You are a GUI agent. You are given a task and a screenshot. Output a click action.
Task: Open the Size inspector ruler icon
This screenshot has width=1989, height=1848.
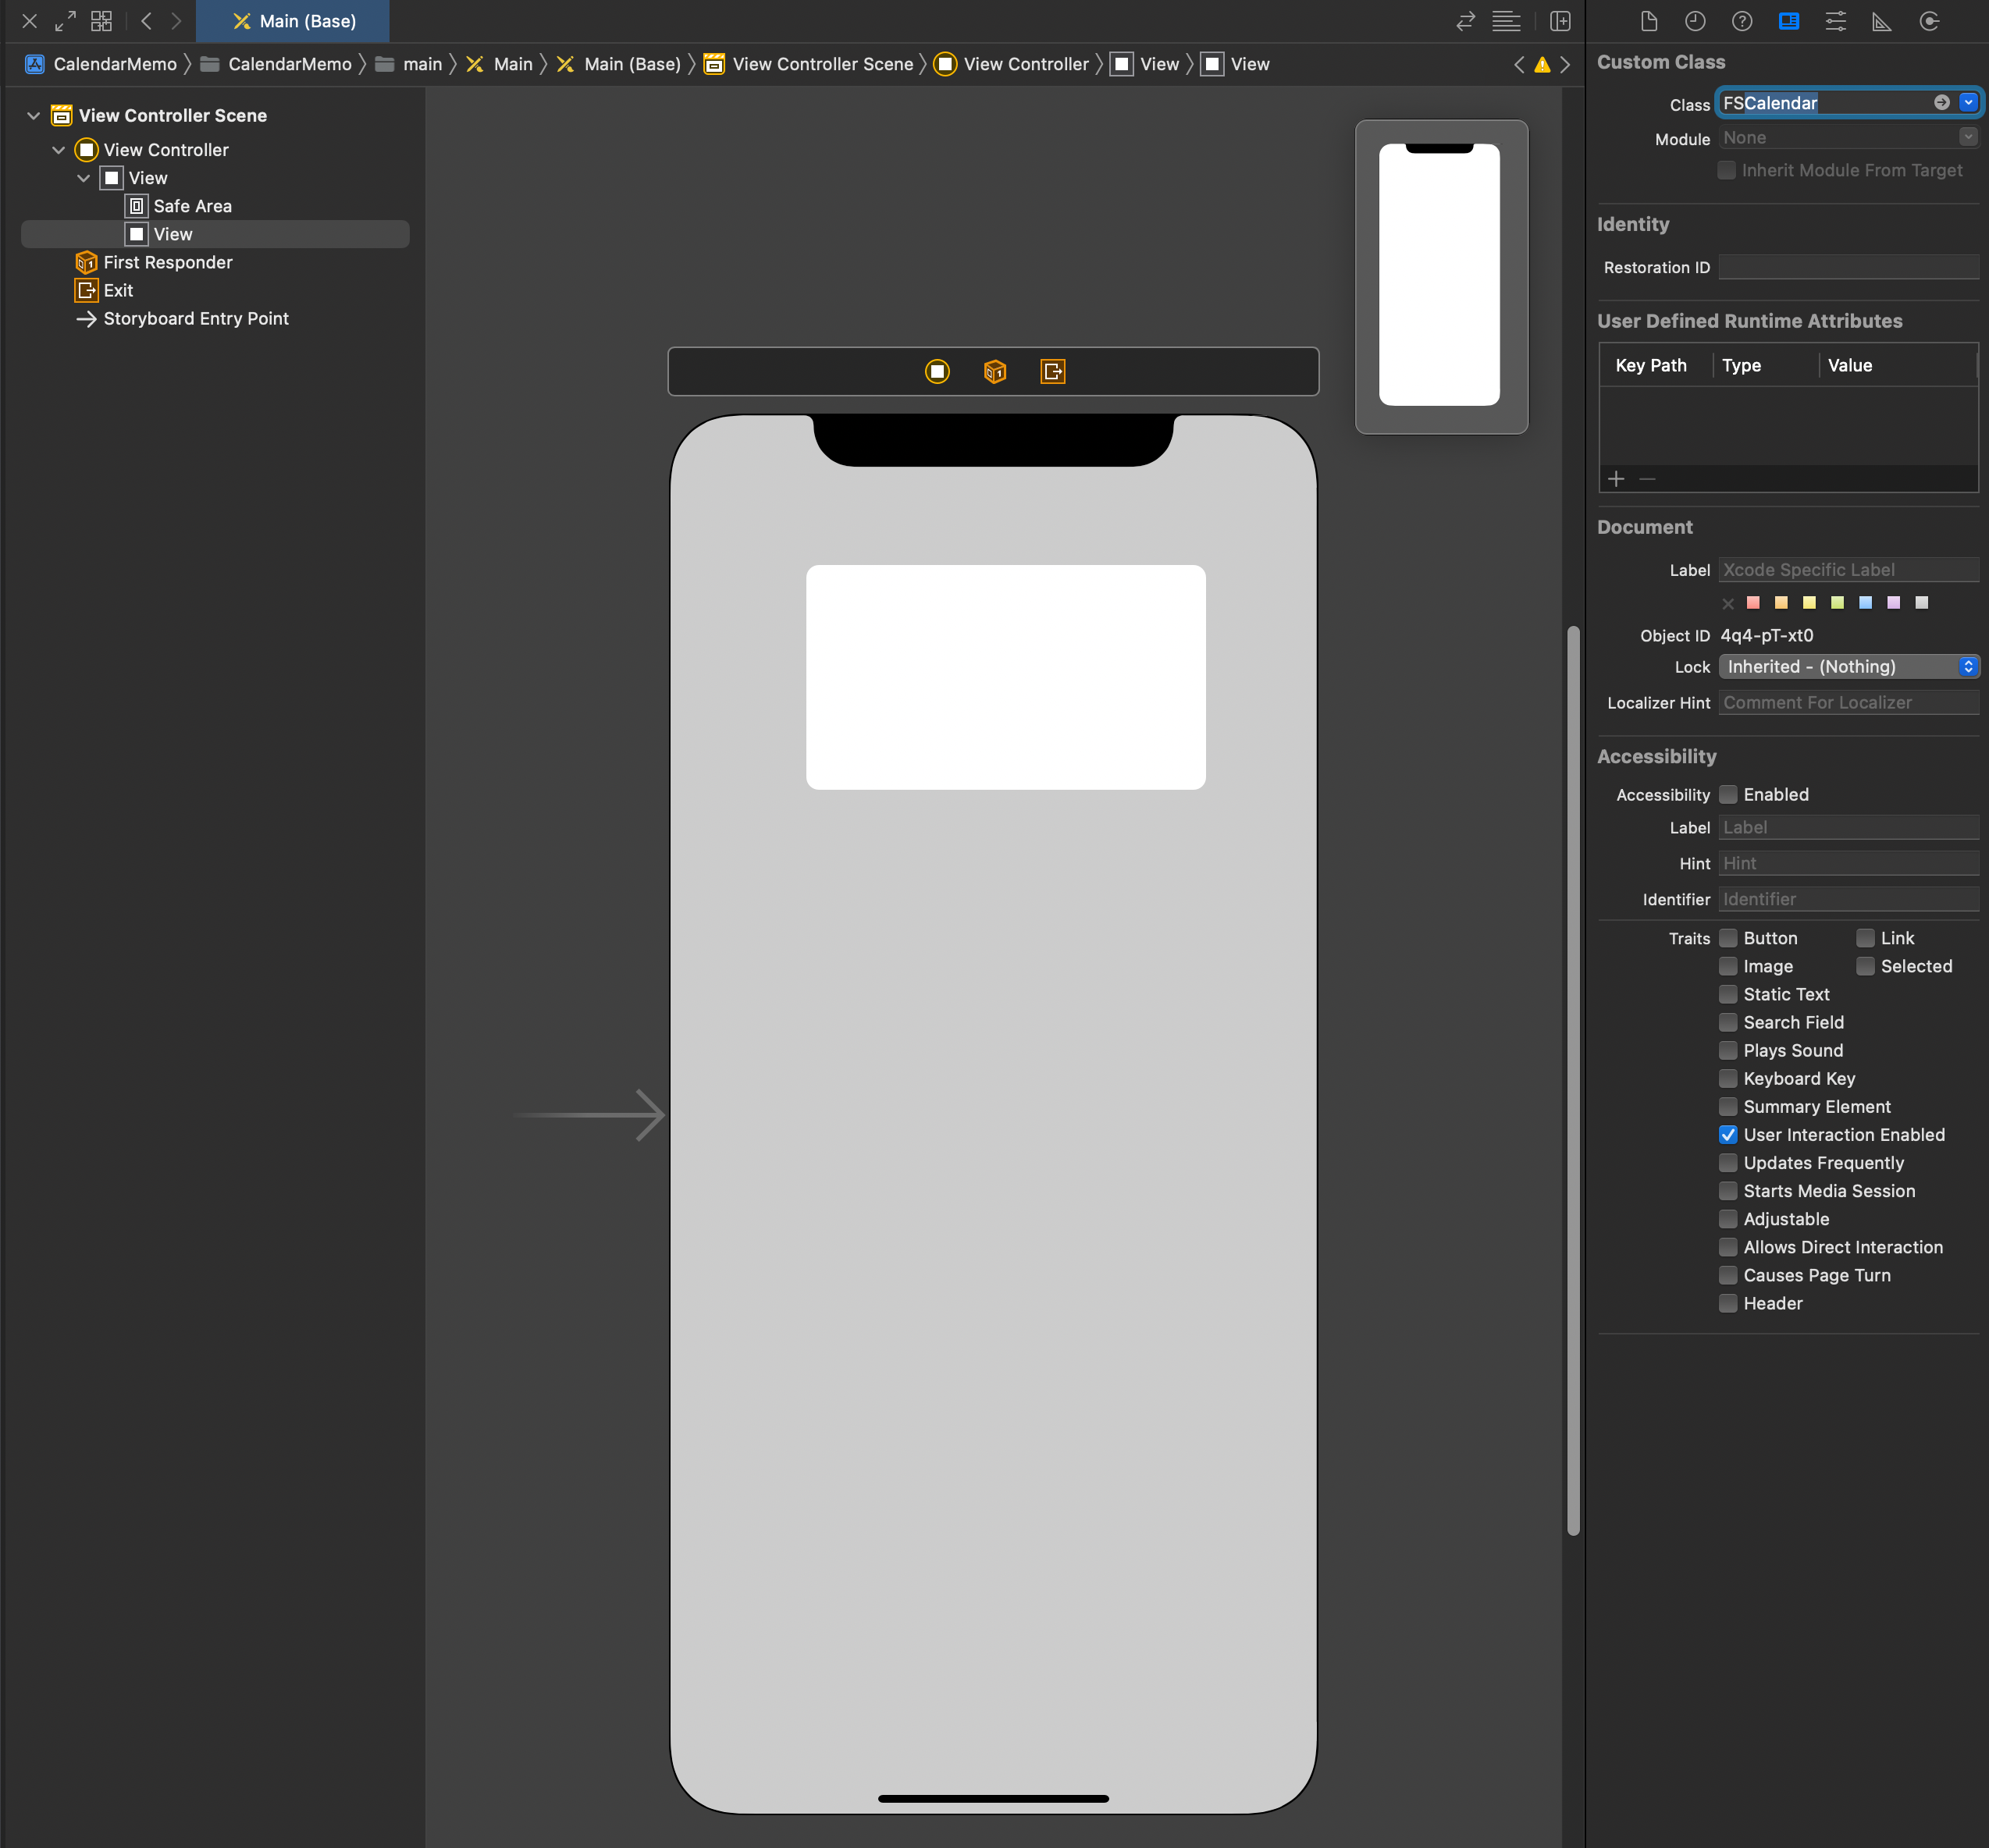pos(1882,21)
